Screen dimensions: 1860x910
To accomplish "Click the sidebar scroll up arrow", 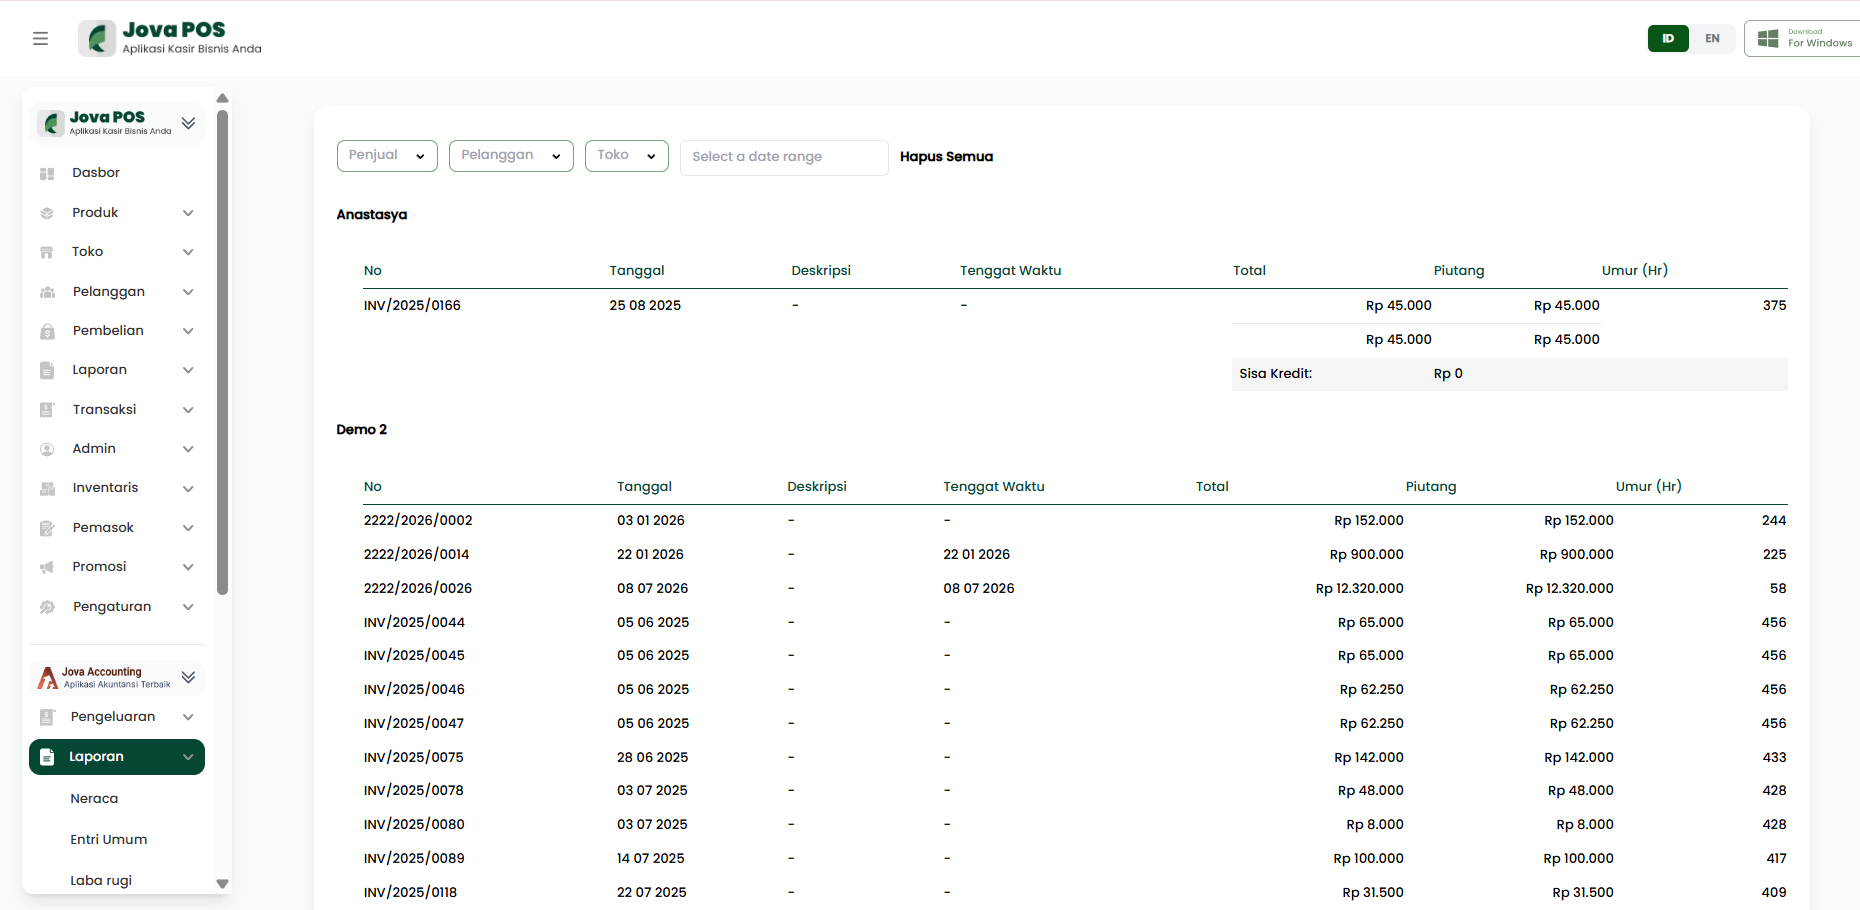I will pyautogui.click(x=222, y=98).
